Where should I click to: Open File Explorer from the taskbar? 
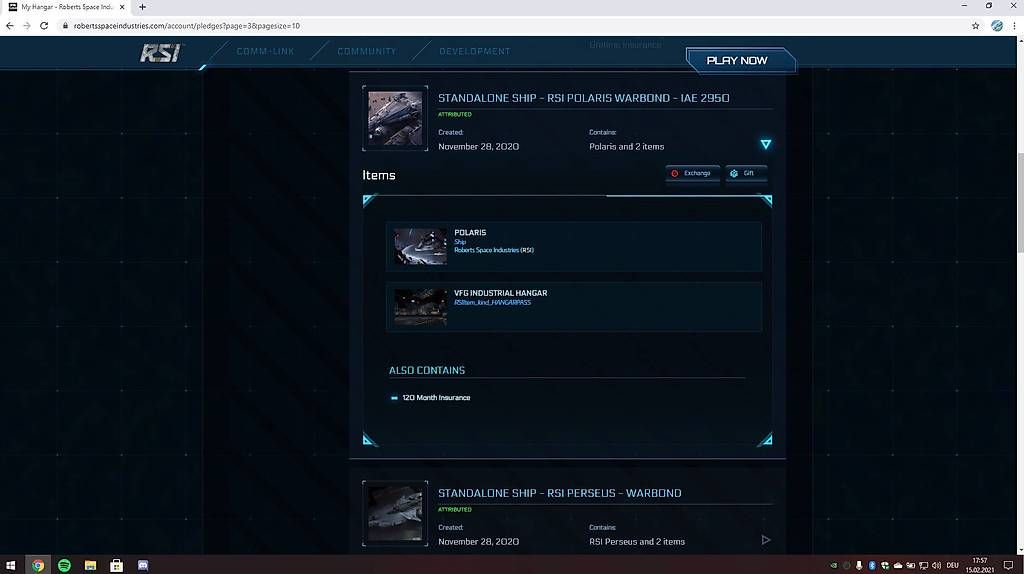tap(90, 565)
